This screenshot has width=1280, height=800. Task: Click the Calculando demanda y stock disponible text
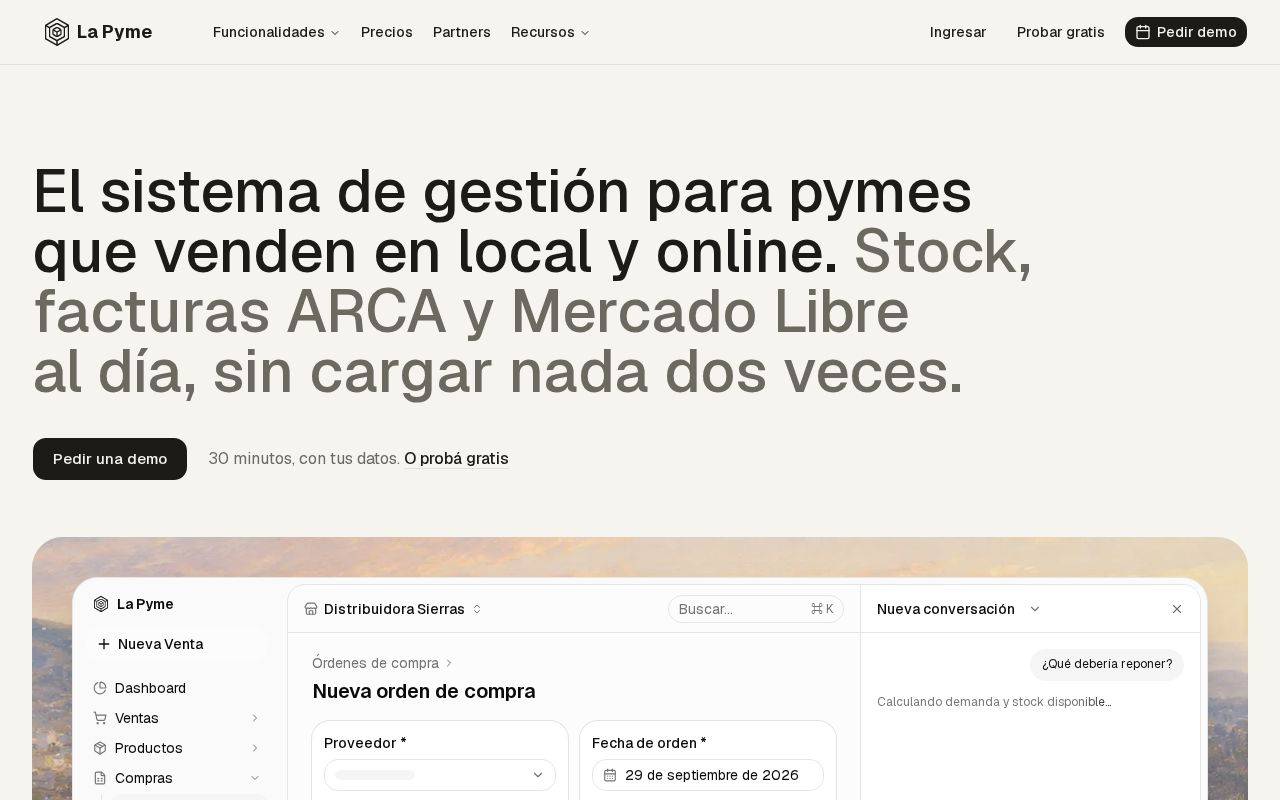pos(994,702)
